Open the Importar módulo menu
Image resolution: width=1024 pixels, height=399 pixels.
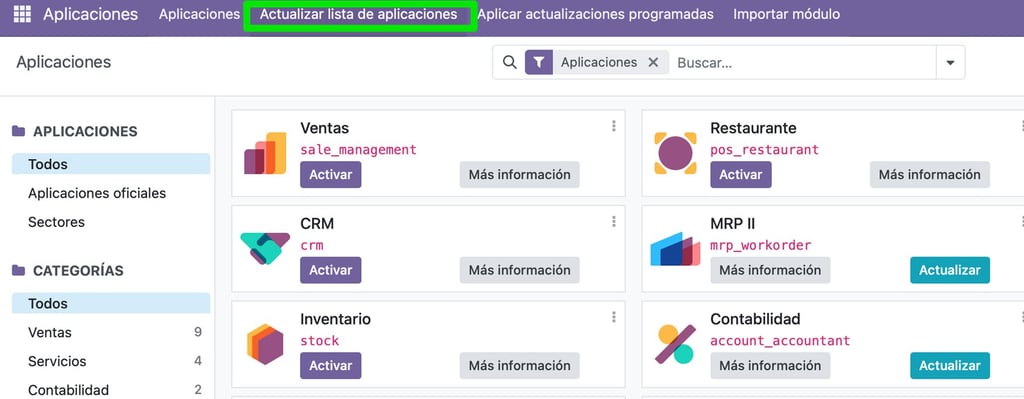point(786,14)
